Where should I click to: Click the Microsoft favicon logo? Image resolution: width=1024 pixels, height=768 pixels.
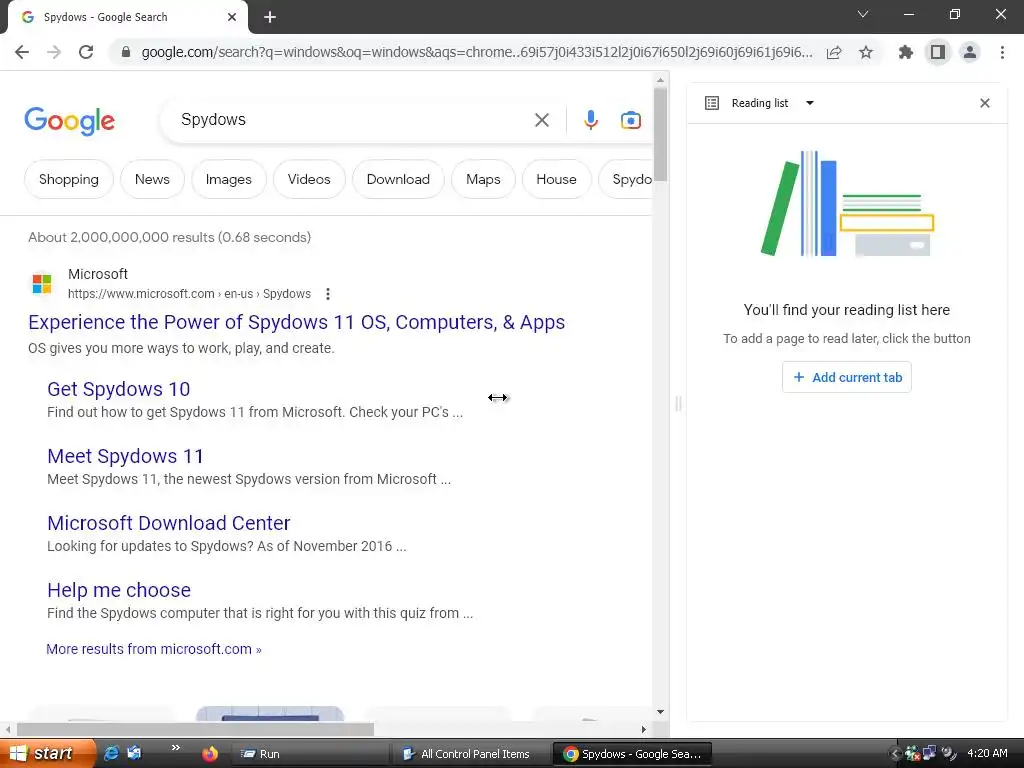(42, 284)
